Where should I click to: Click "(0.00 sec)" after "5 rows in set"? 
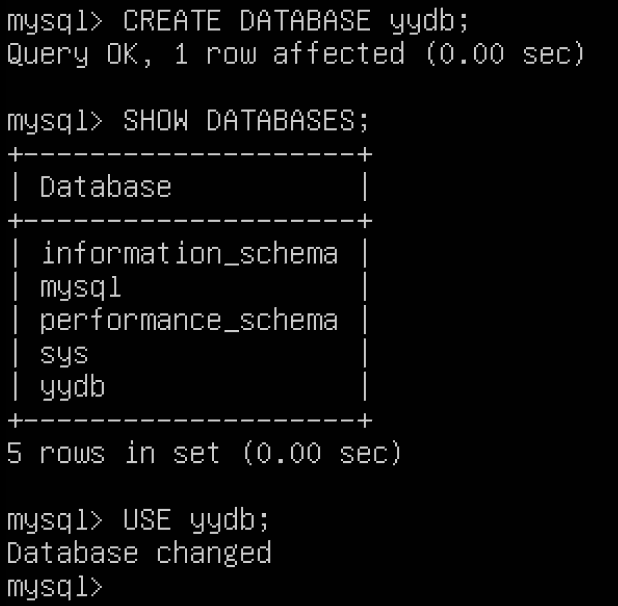pos(322,453)
